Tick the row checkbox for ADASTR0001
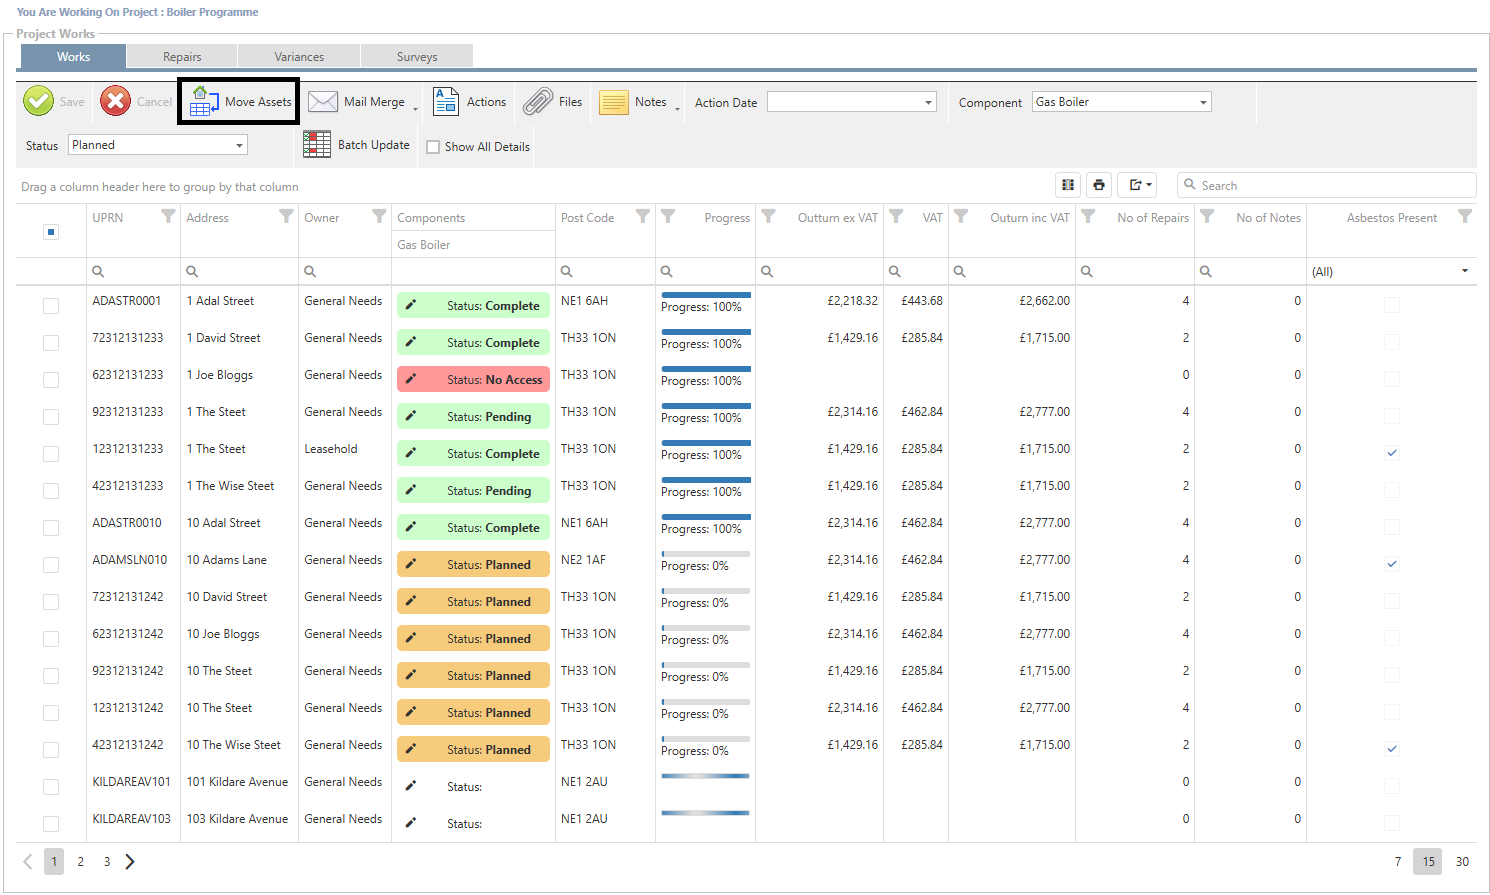 point(51,306)
